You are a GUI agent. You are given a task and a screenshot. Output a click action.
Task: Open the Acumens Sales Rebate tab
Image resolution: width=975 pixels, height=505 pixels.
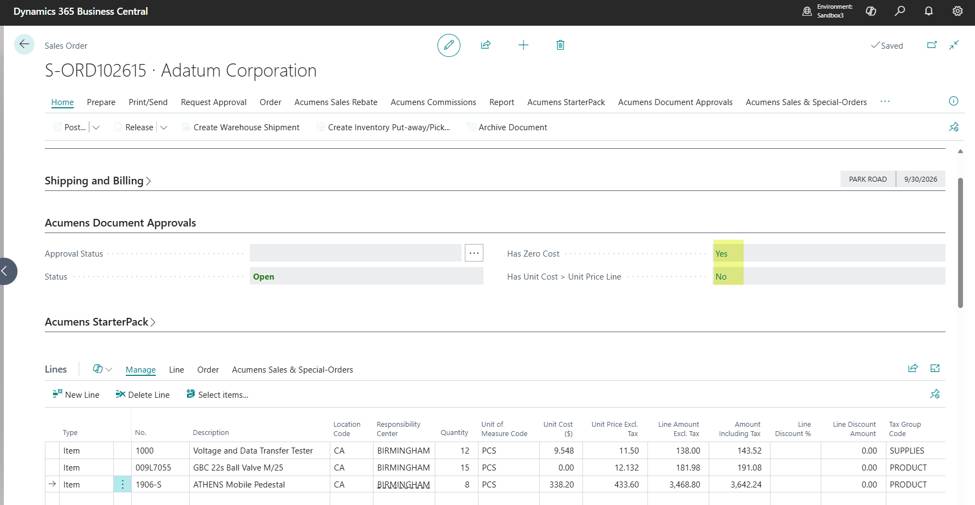(336, 102)
